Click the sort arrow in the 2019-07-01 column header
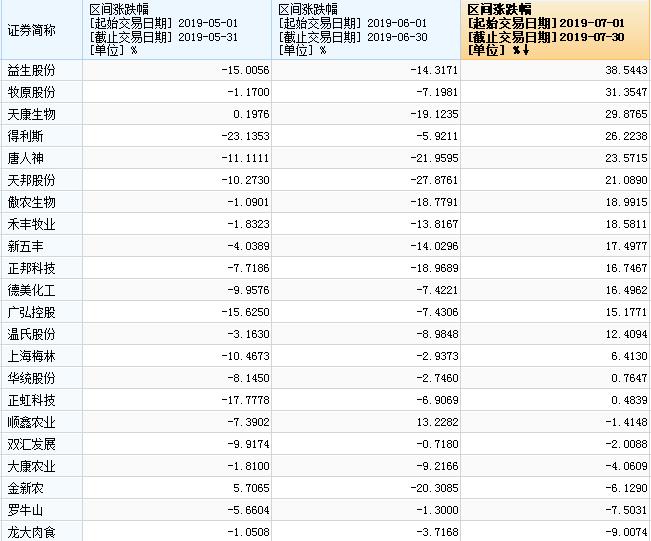This screenshot has height=541, width=651. [526, 50]
